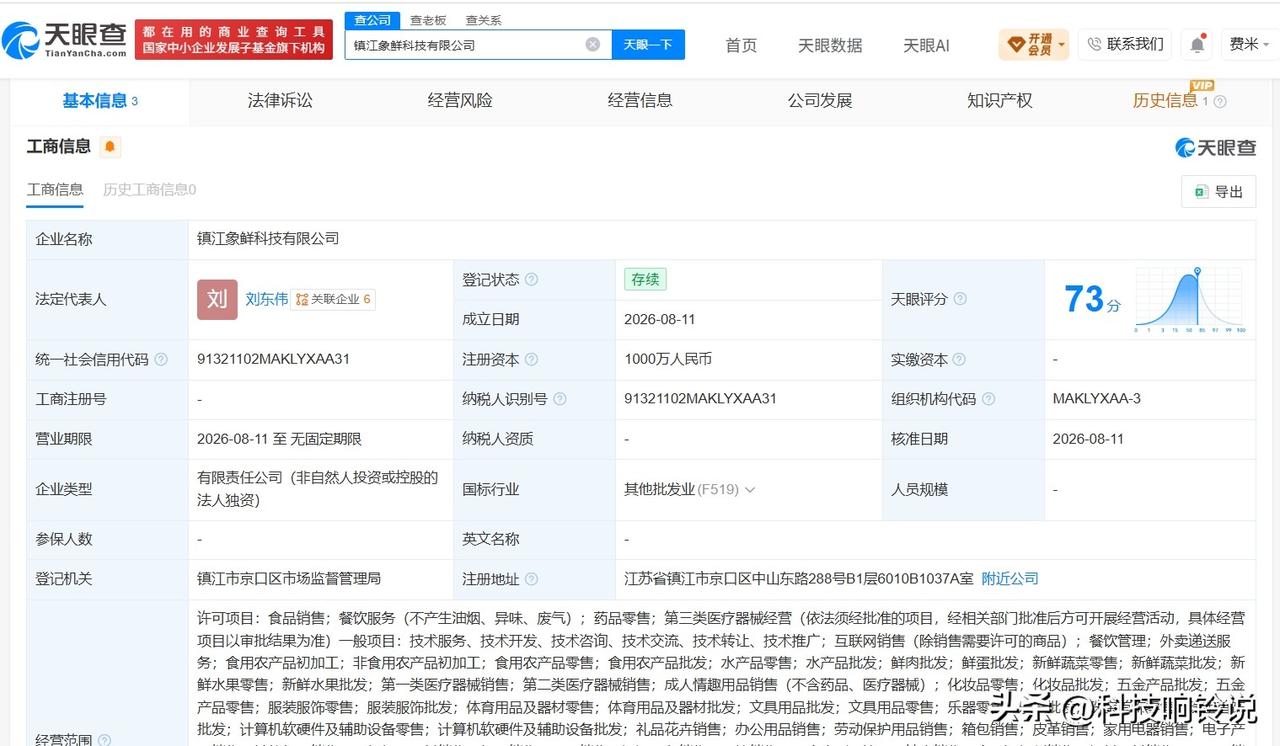Click 成立日期 value 2026-08-11
The height and width of the screenshot is (746, 1280).
[x=660, y=320]
